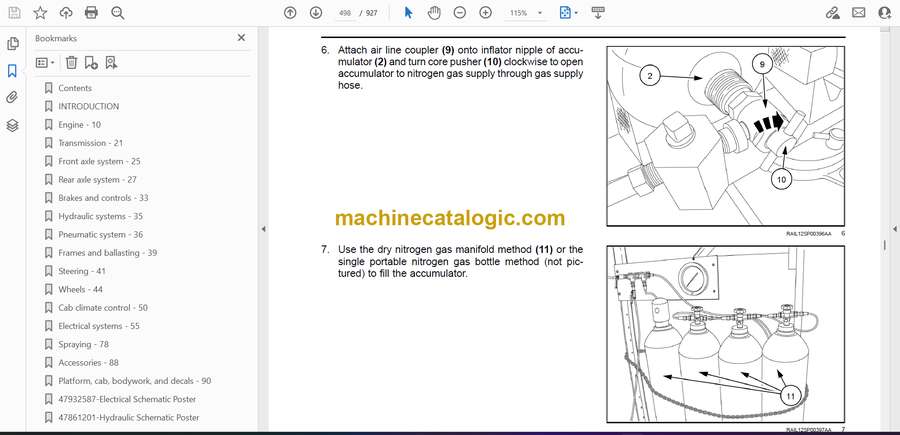
Task: Open the attachments paperclip panel
Action: (13, 98)
